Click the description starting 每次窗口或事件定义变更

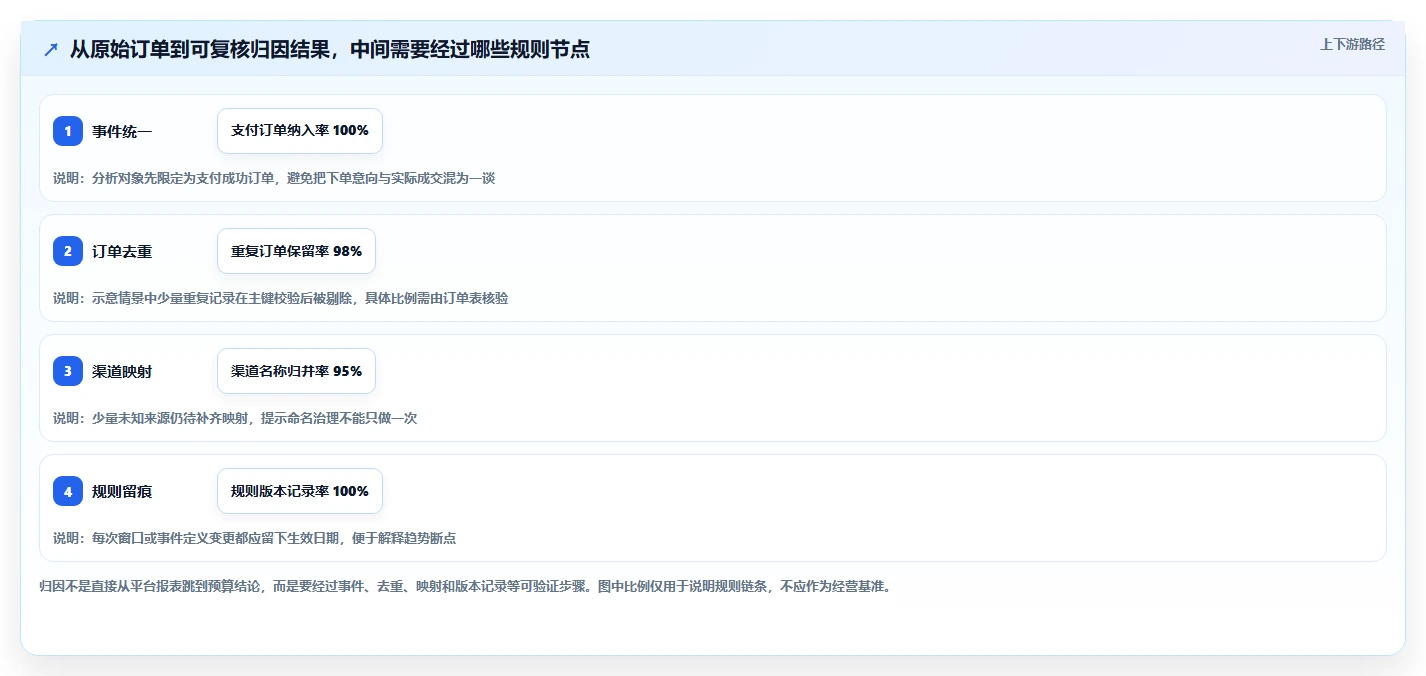(255, 538)
